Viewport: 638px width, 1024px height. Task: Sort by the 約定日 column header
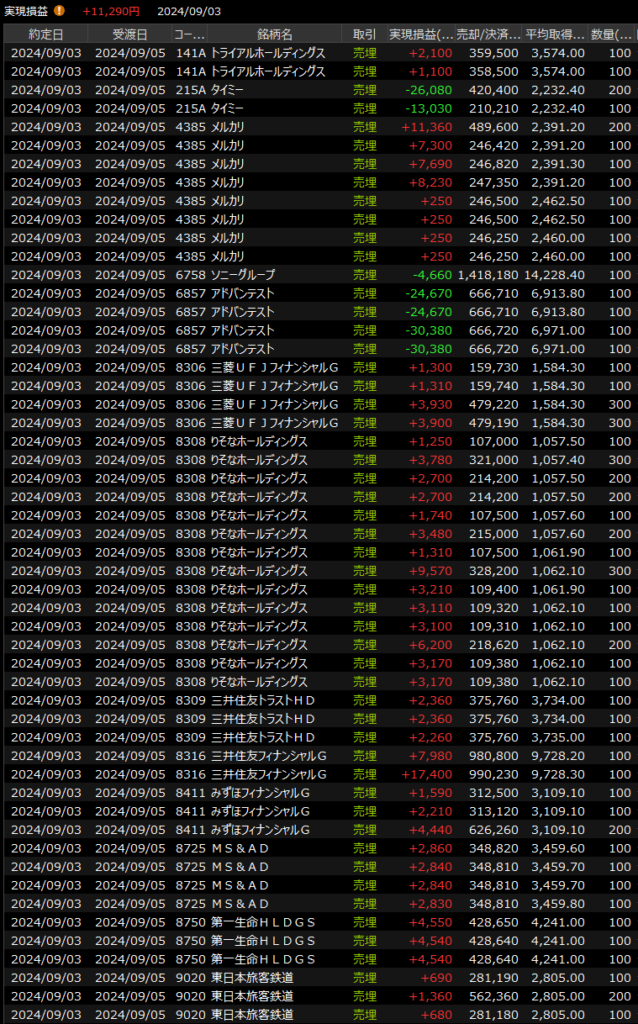(44, 34)
